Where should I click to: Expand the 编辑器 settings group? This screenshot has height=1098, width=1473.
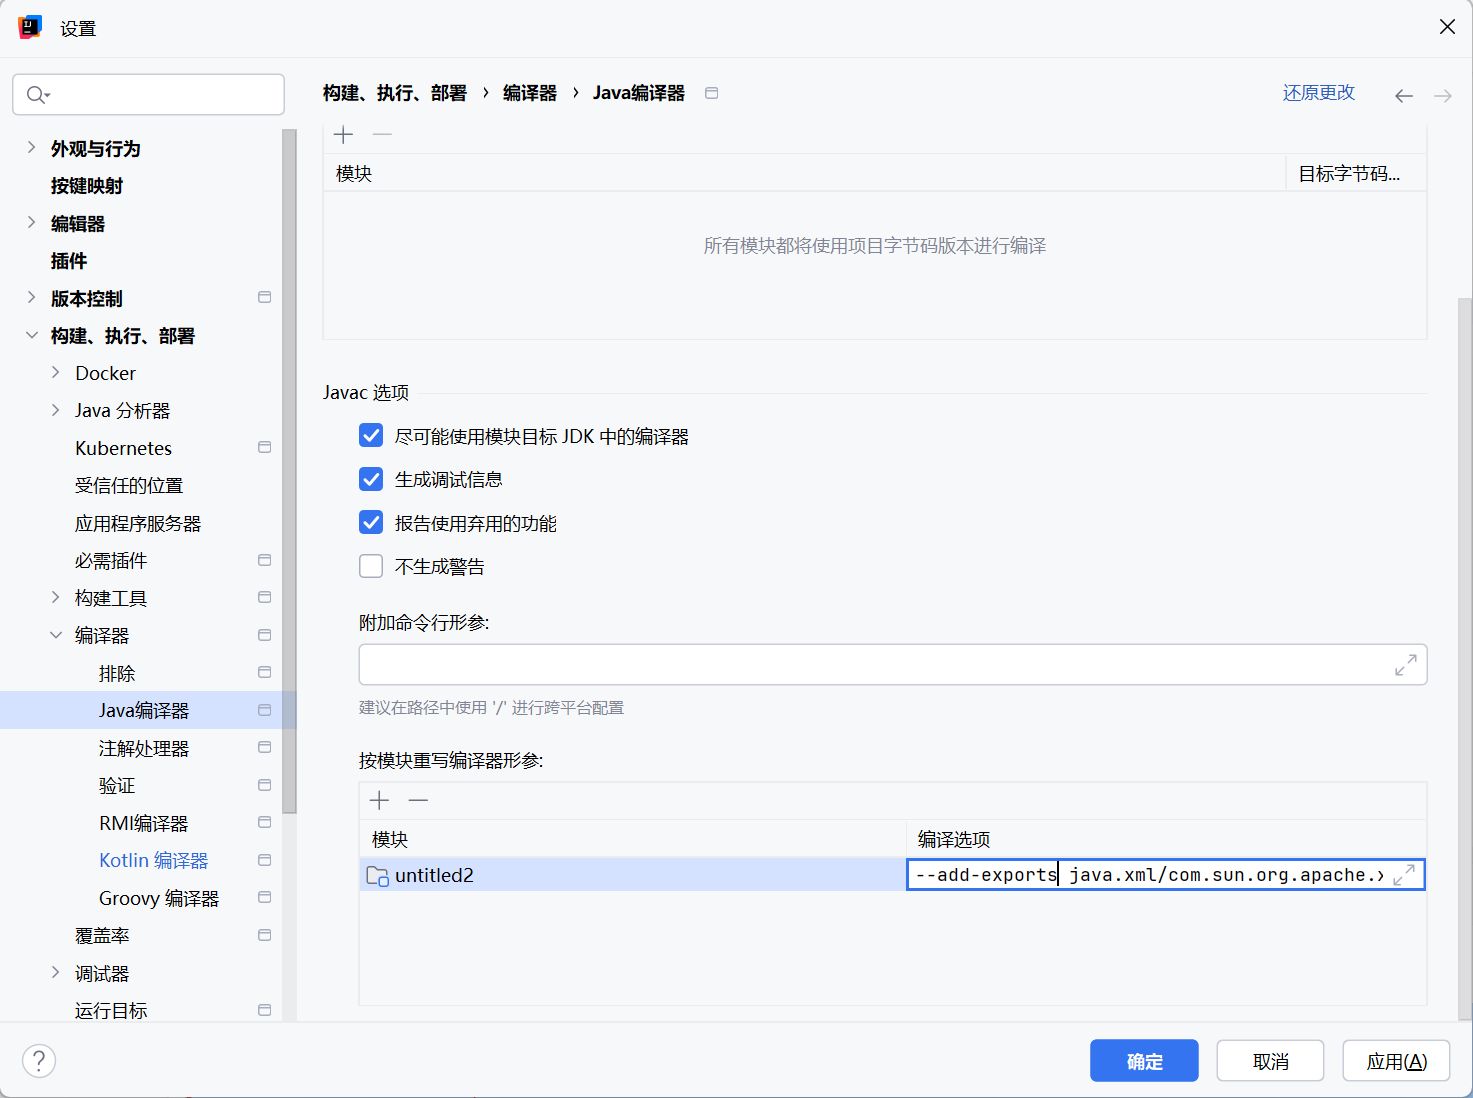tap(31, 223)
